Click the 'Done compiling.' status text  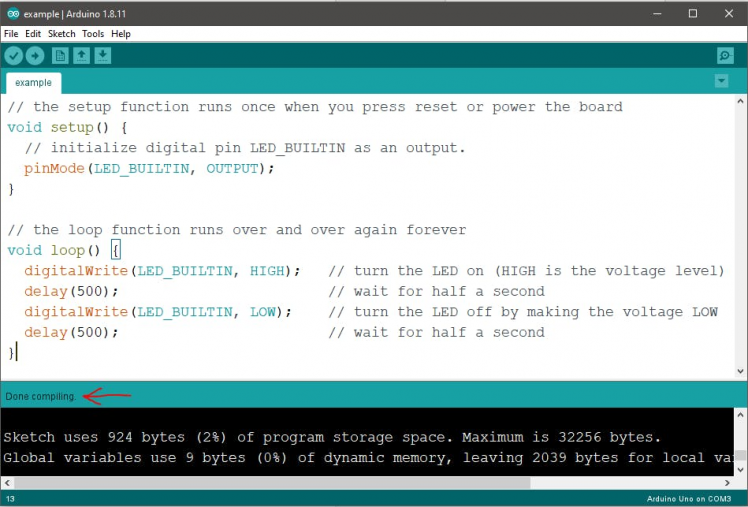coord(41,396)
